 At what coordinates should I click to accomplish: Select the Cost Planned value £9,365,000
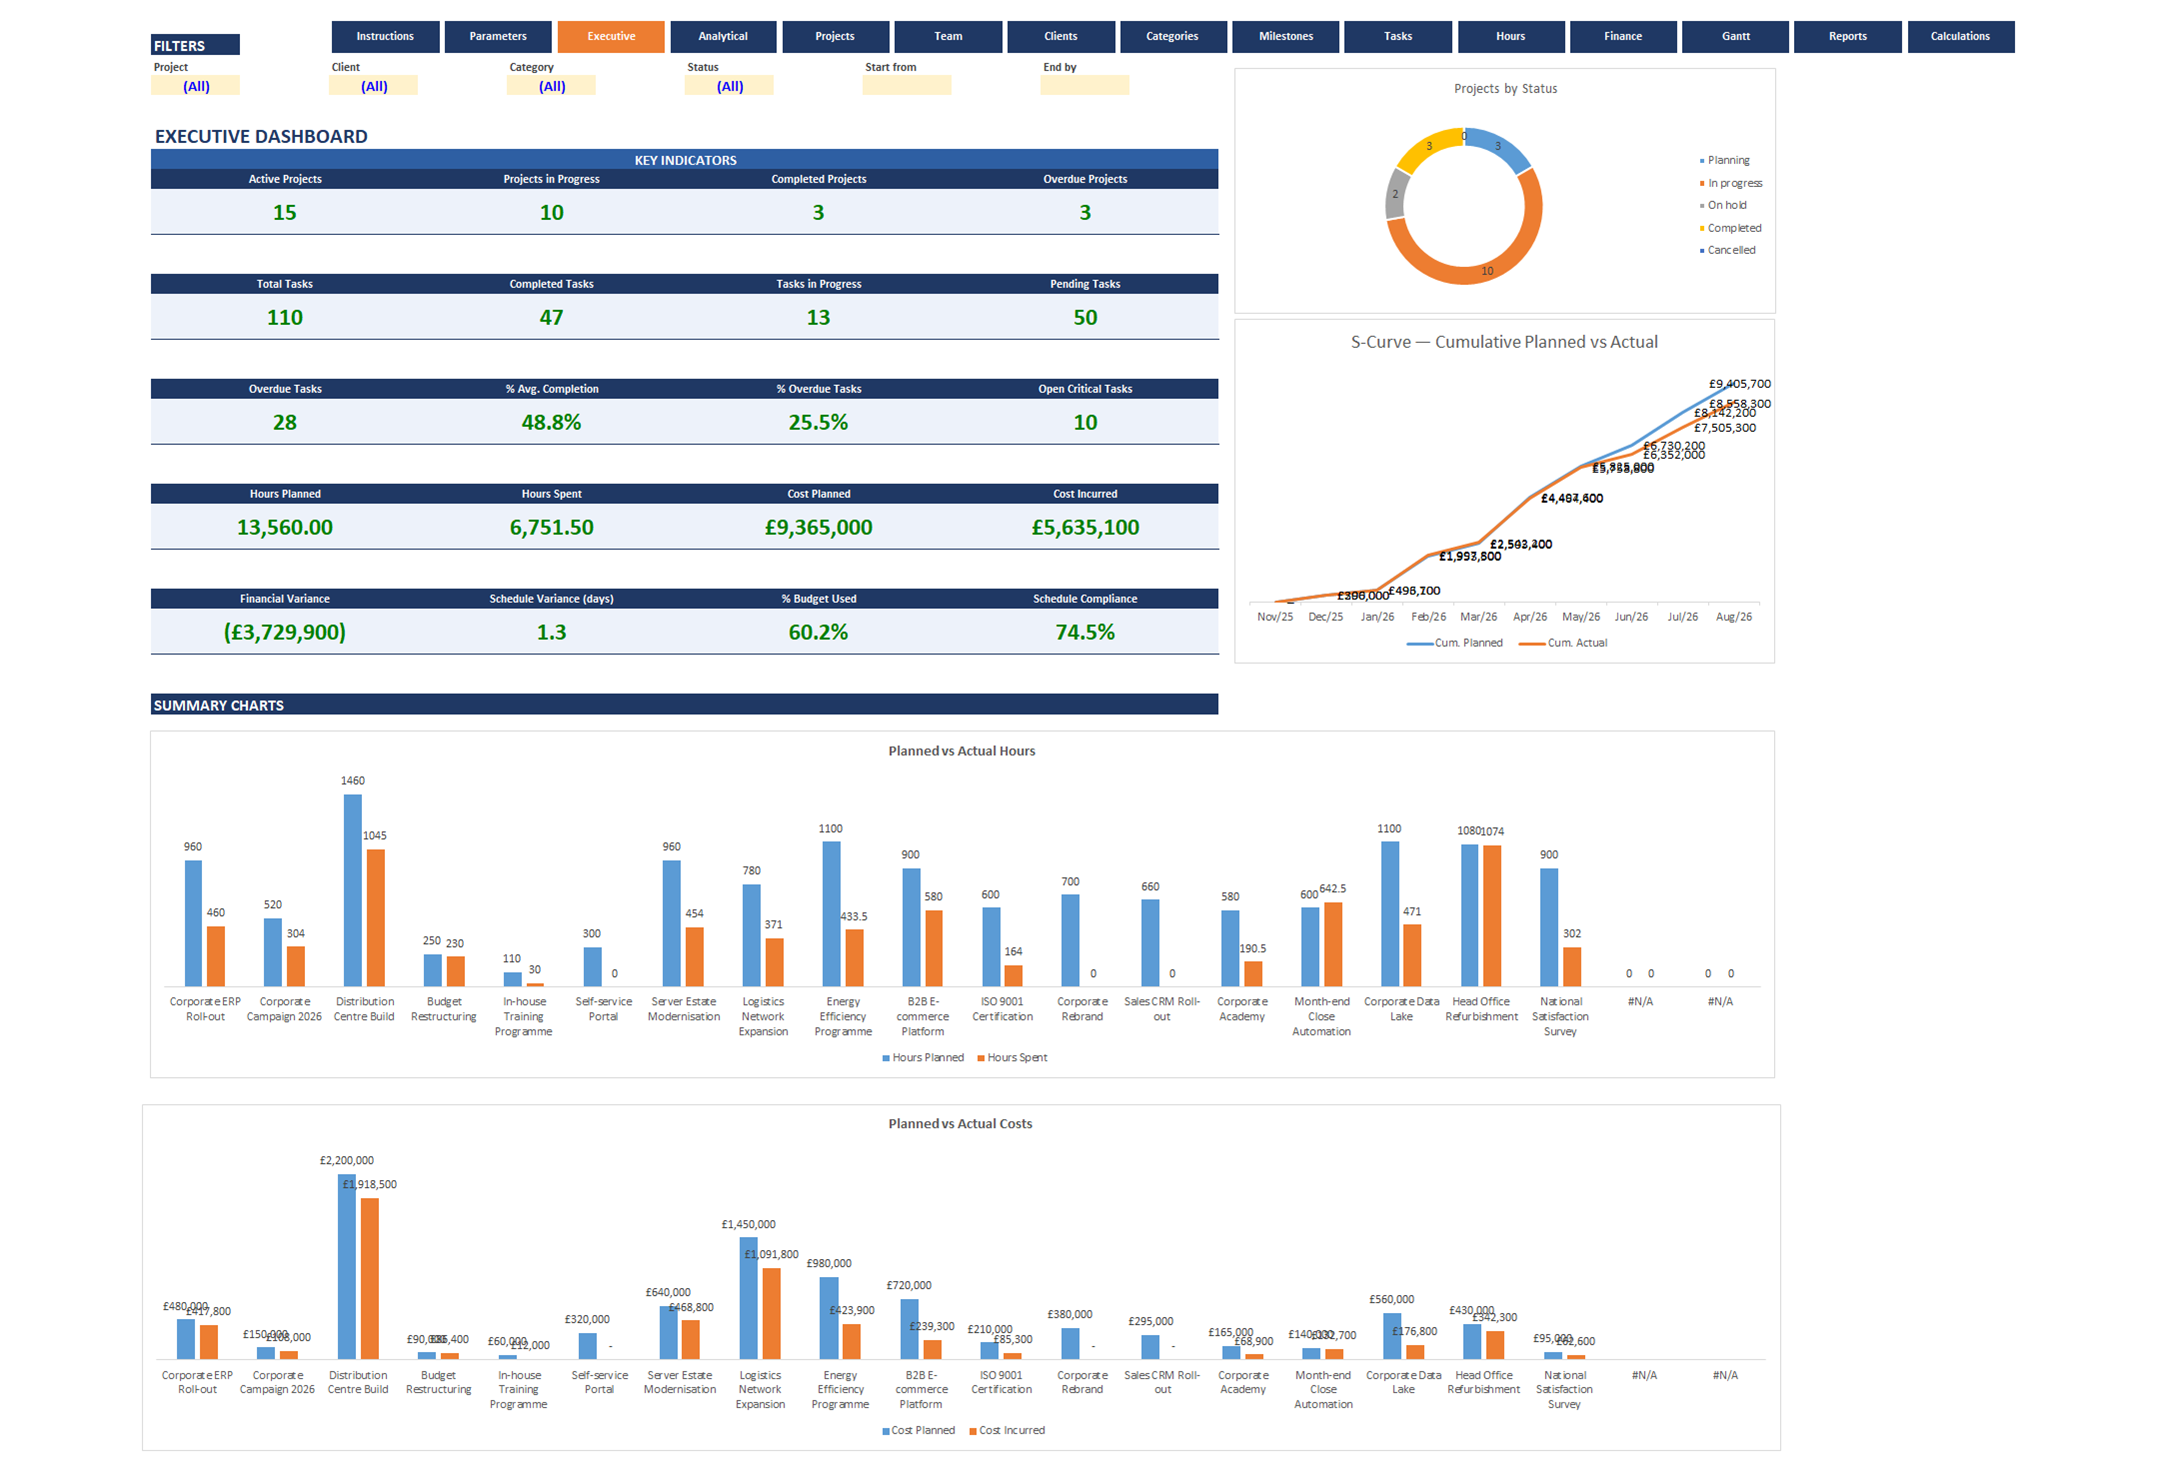pos(818,528)
